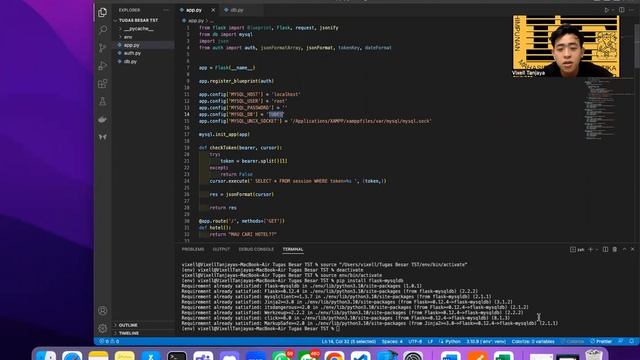Select the zsh terminal instance
The width and height of the screenshot is (640, 360).
pos(577,249)
